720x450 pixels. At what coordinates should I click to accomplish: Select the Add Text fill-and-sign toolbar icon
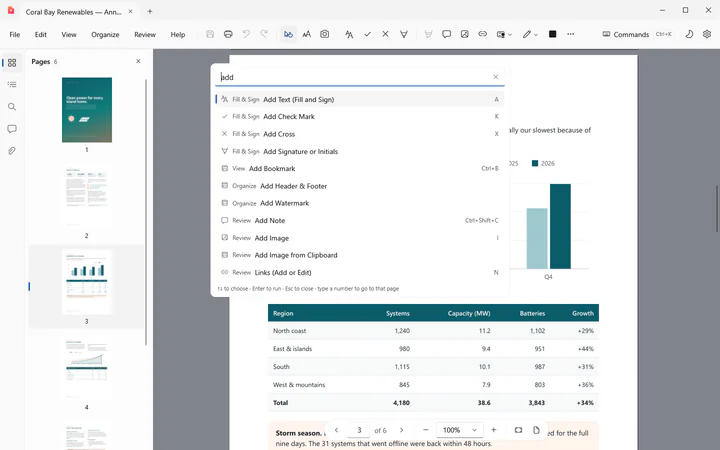(349, 34)
